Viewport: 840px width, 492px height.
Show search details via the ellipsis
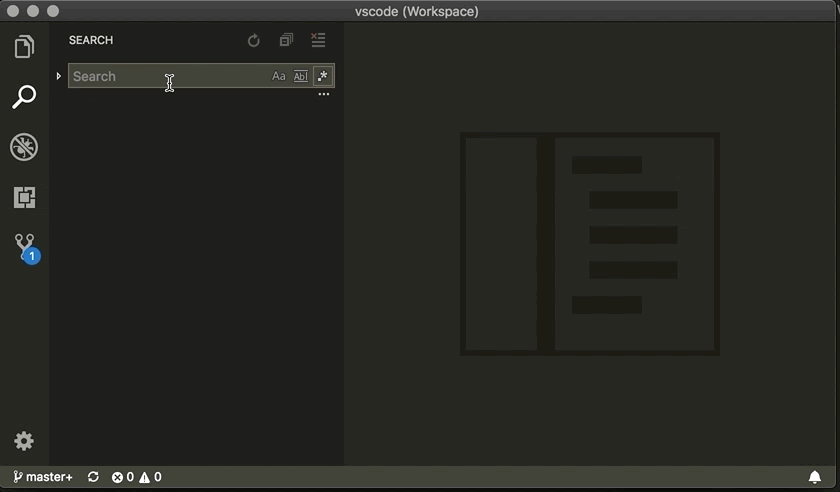coord(323,95)
